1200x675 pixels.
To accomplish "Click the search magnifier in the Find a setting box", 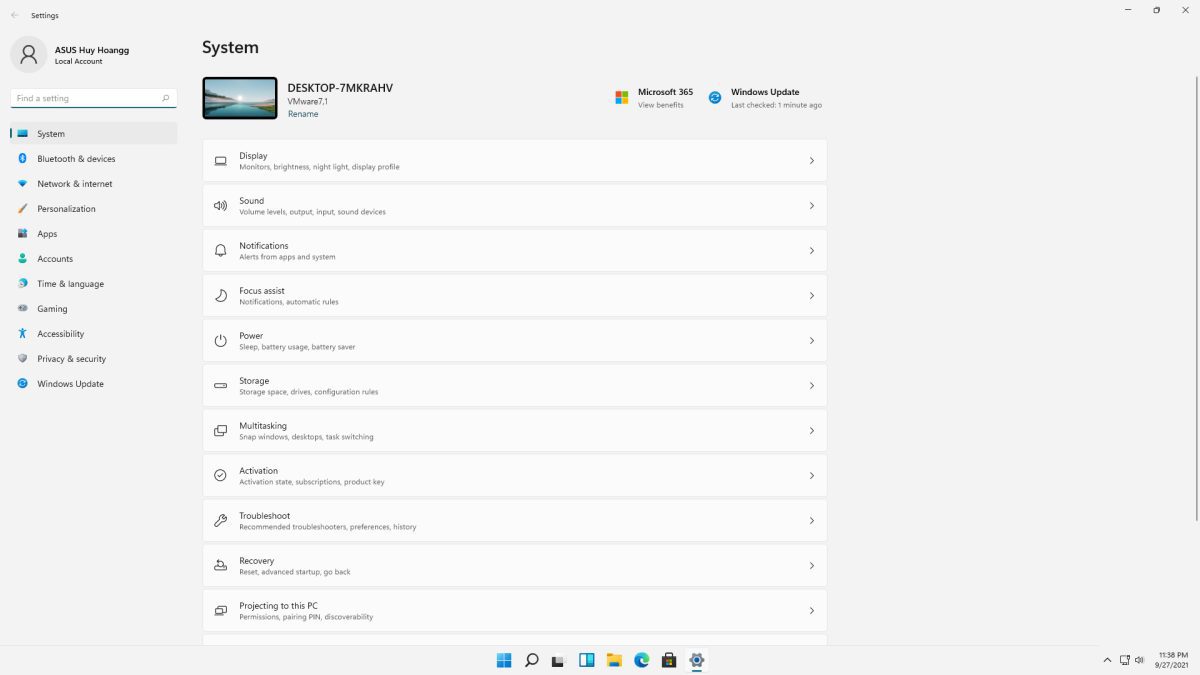I will 166,98.
